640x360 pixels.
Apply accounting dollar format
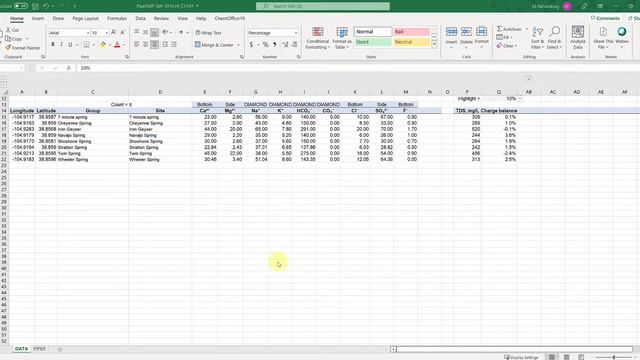point(251,44)
